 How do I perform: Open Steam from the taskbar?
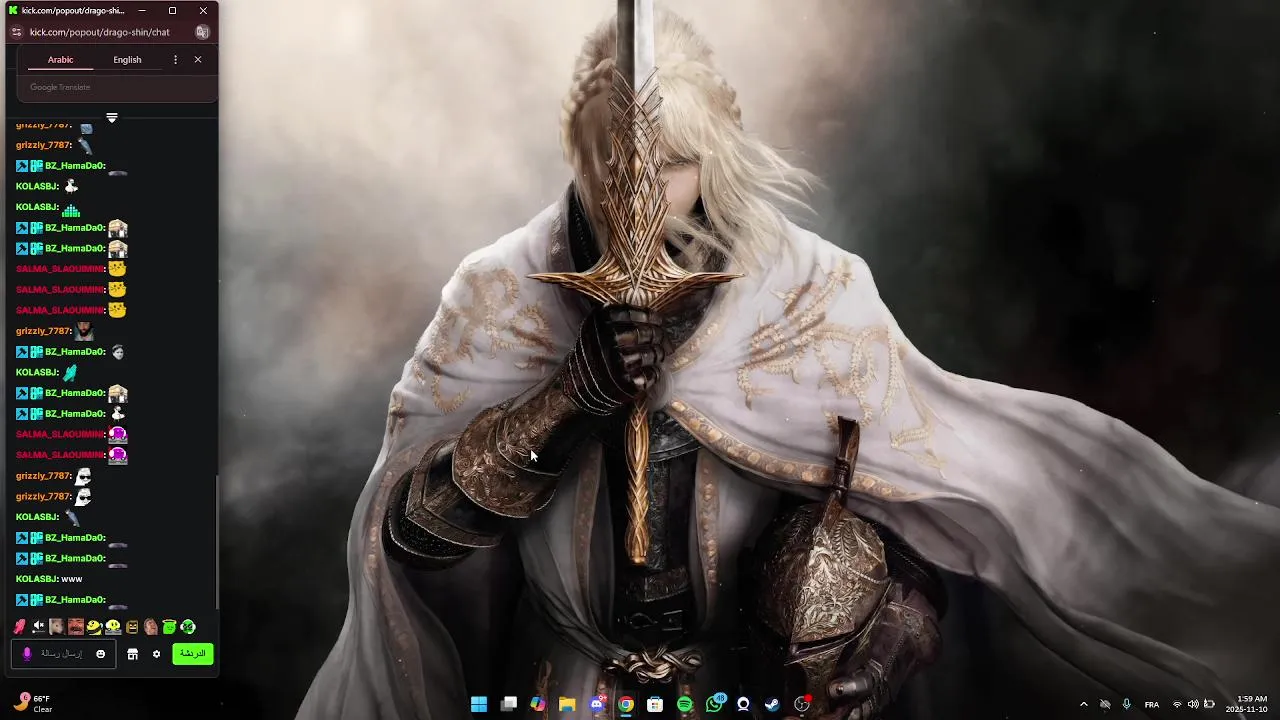coord(772,704)
